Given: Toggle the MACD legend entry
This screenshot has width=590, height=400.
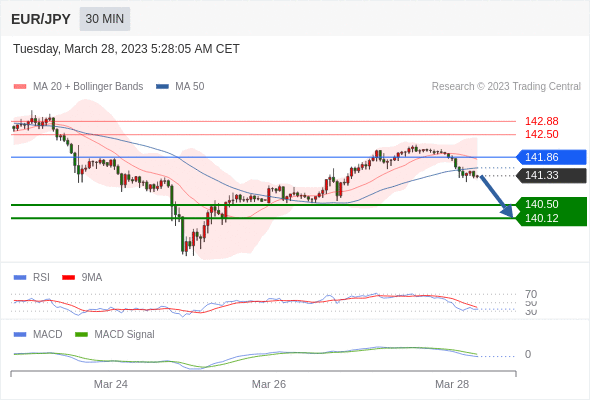Looking at the screenshot, I should click(38, 334).
